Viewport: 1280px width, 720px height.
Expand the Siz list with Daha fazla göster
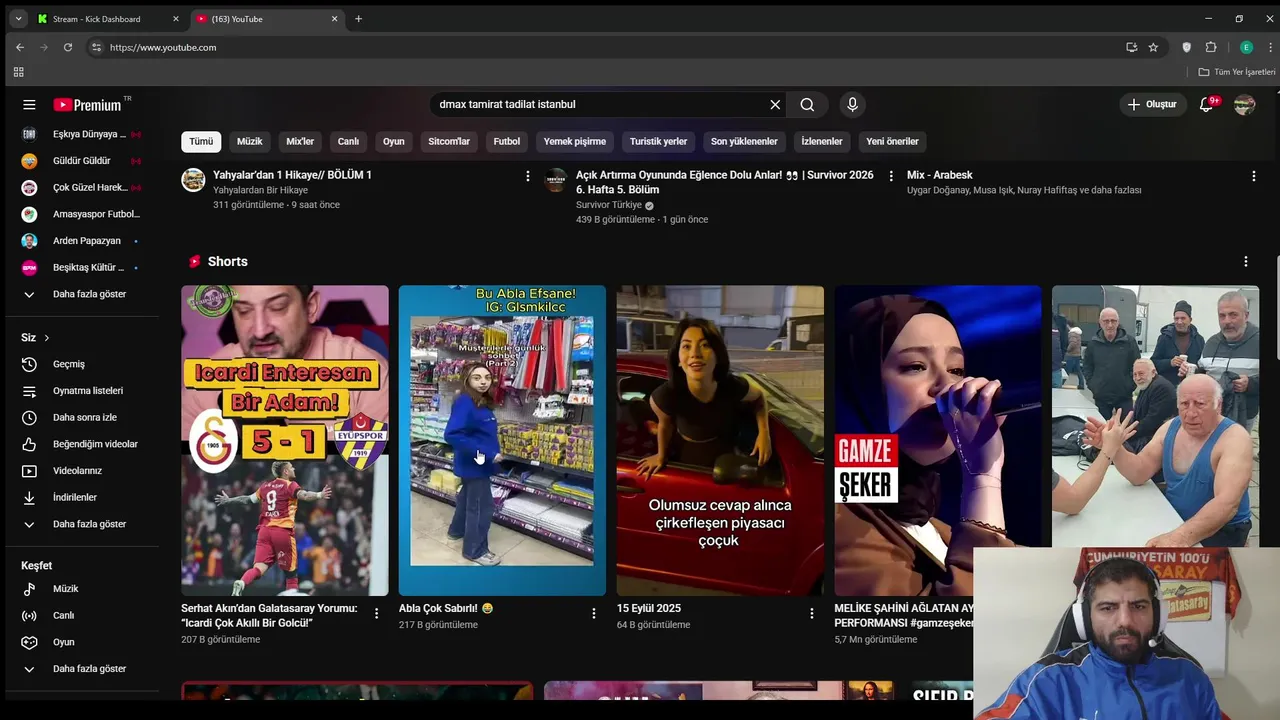pos(82,524)
